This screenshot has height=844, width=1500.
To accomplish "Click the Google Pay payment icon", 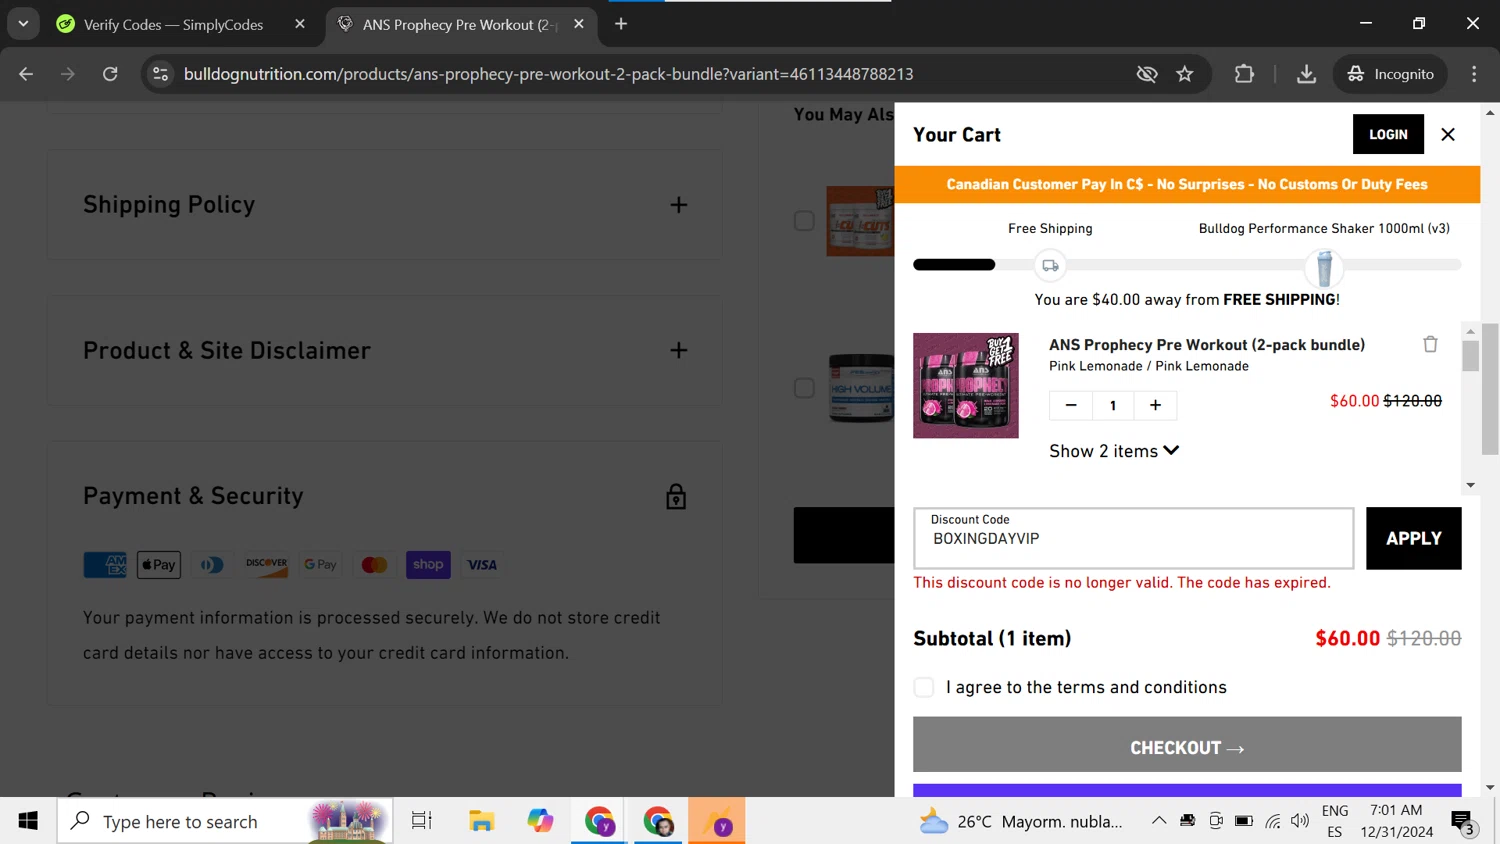I will 320,565.
